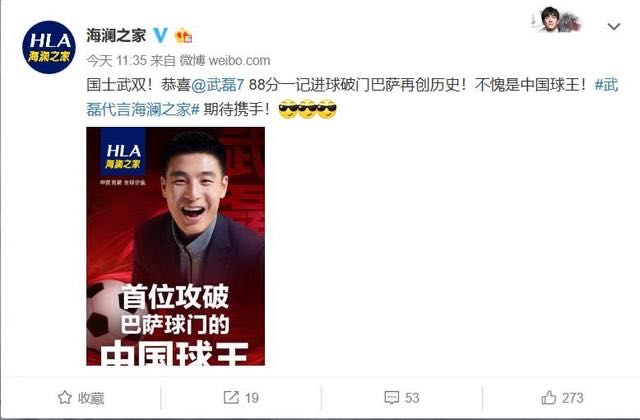This screenshot has width=640, height=420.
Task: Click the star icon to favorite post
Action: [x=65, y=397]
